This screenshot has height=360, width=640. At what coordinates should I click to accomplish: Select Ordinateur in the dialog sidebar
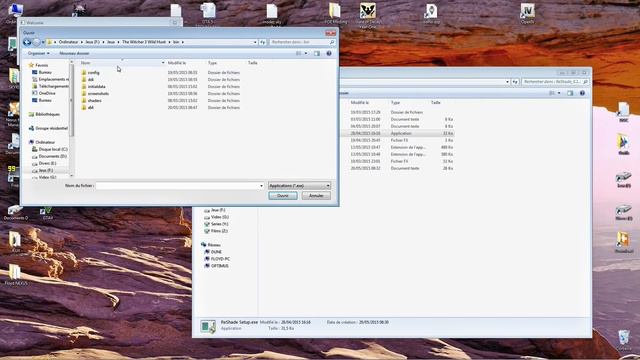click(x=44, y=142)
